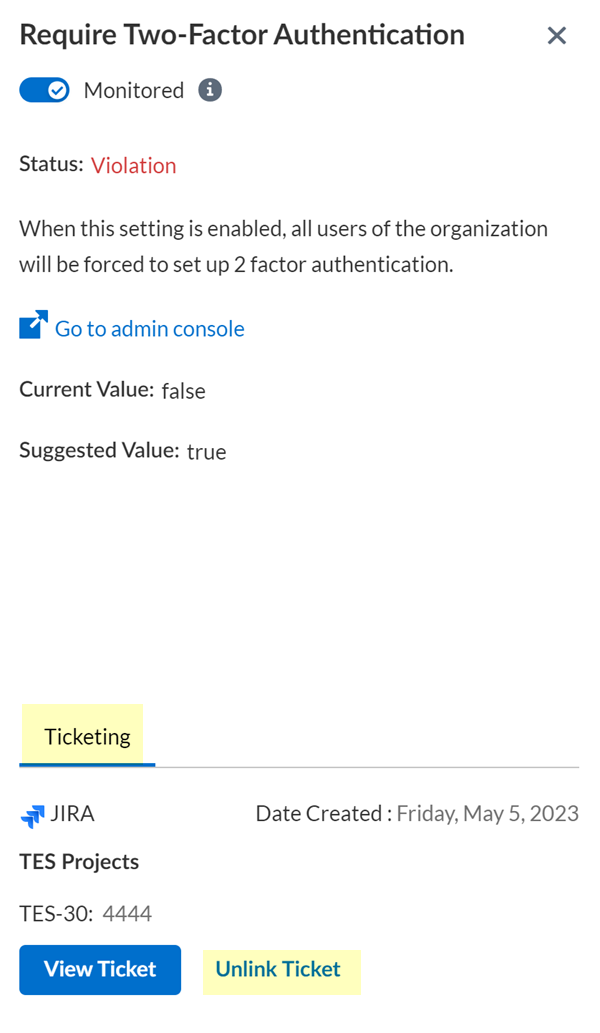
Task: Select the Current Value false text
Action: [183, 390]
